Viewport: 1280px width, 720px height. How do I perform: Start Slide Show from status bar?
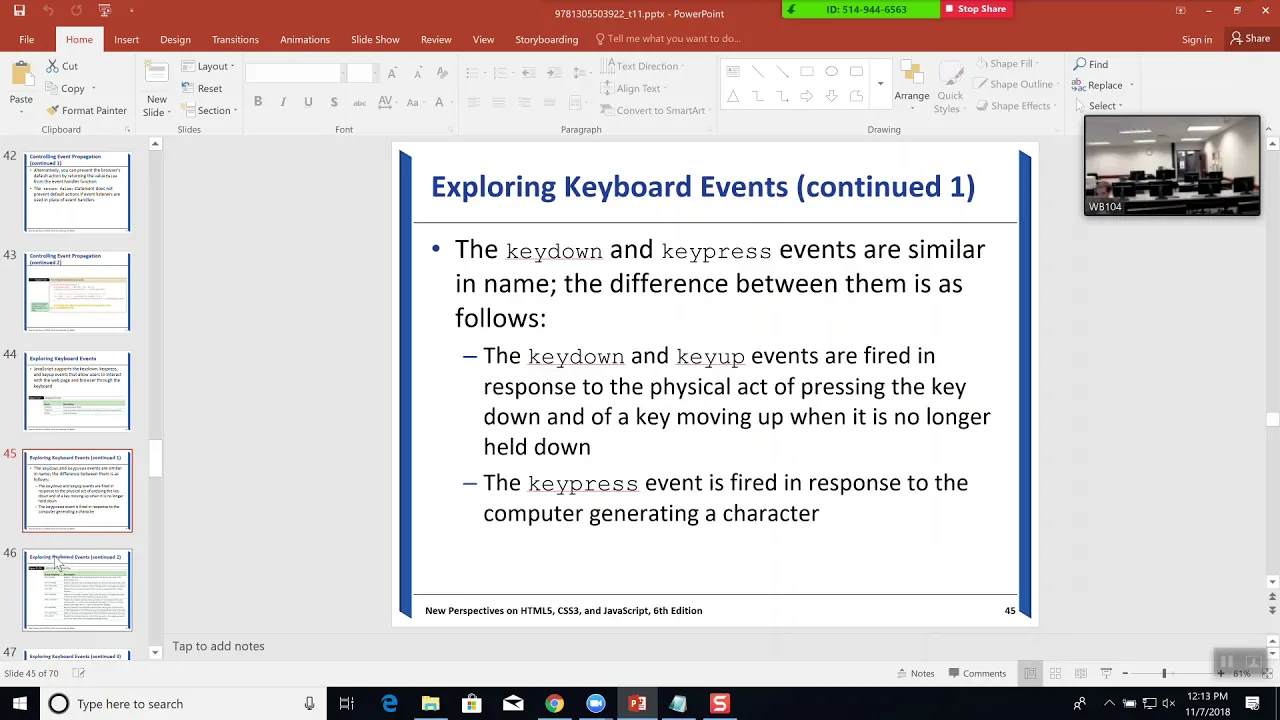point(1106,673)
